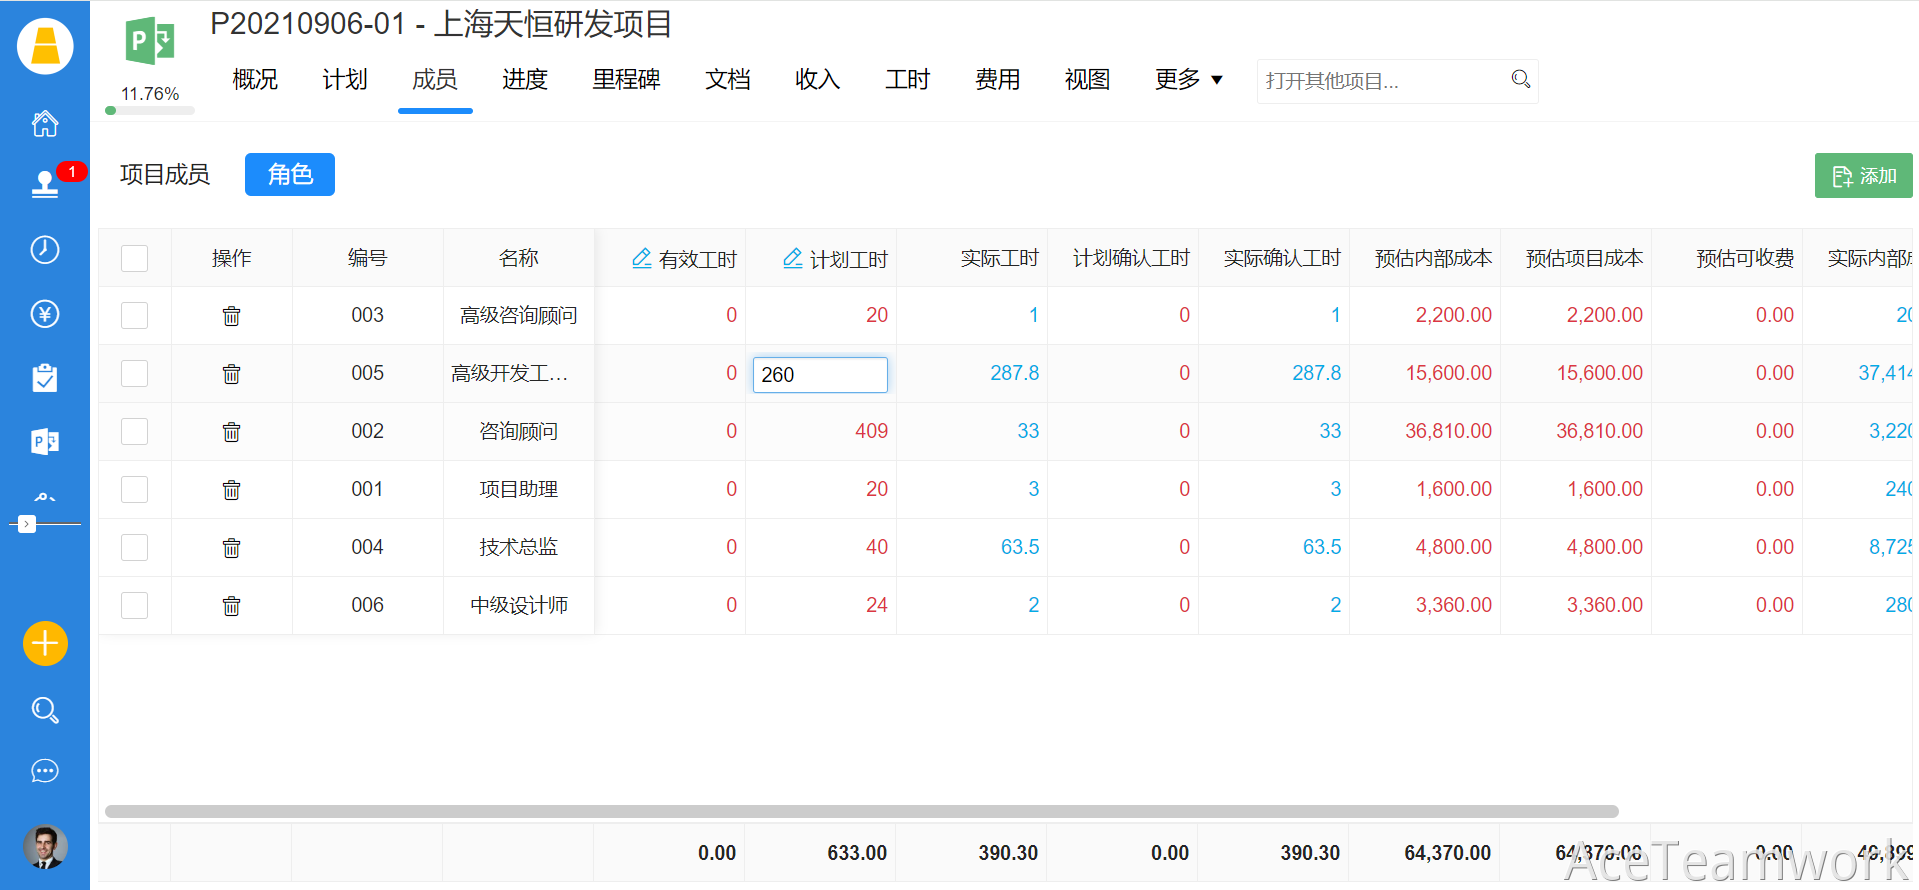Click the green 添加 button
The height and width of the screenshot is (890, 1919).
1863,176
